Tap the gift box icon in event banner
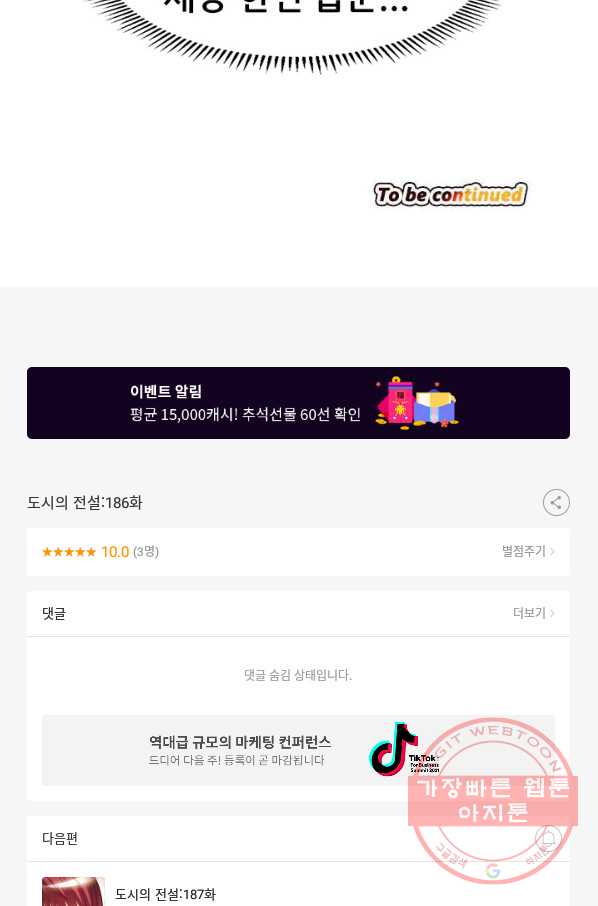The height and width of the screenshot is (906, 598). click(x=417, y=401)
